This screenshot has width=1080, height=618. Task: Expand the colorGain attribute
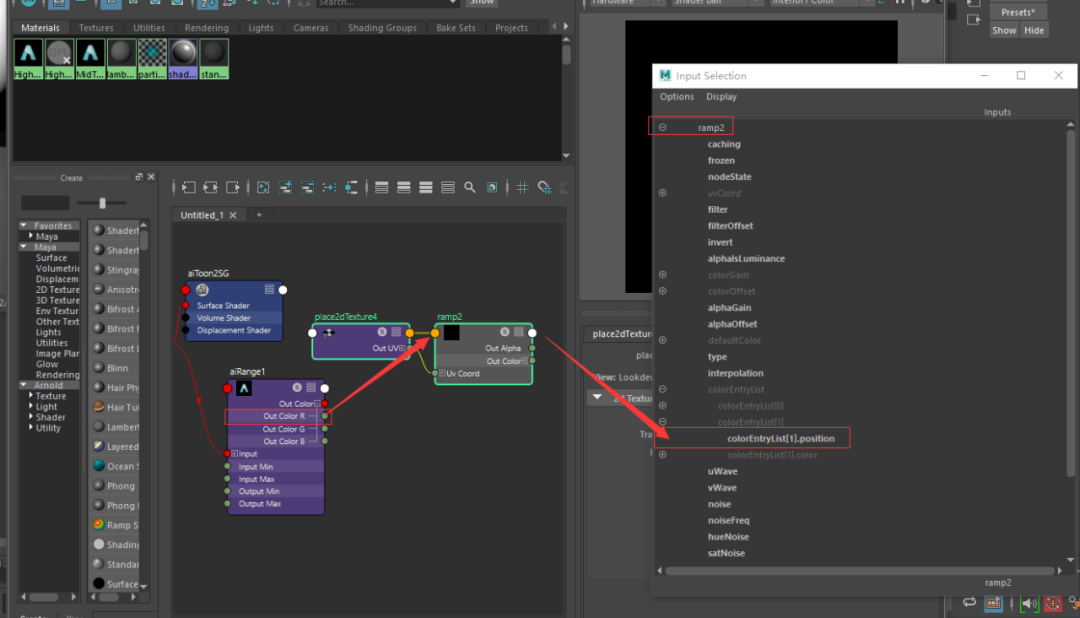point(663,275)
